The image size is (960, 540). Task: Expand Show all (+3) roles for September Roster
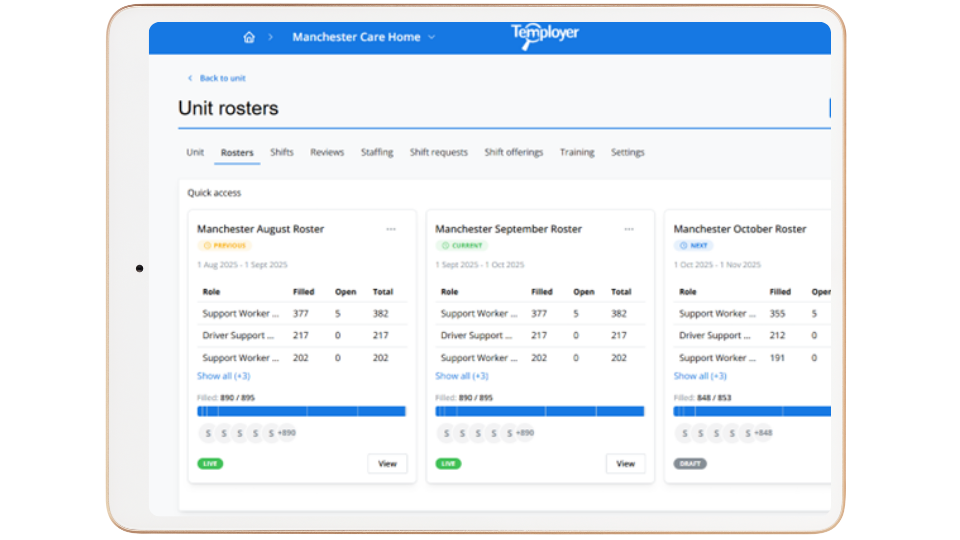461,376
